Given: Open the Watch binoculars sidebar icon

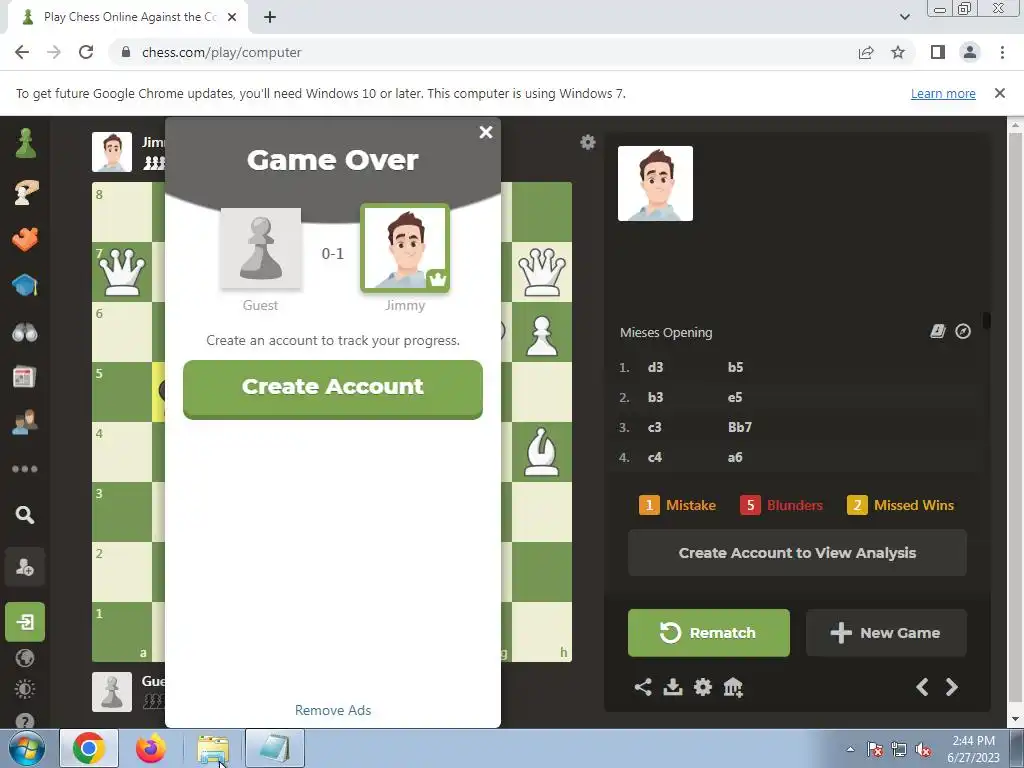Looking at the screenshot, I should tap(25, 332).
